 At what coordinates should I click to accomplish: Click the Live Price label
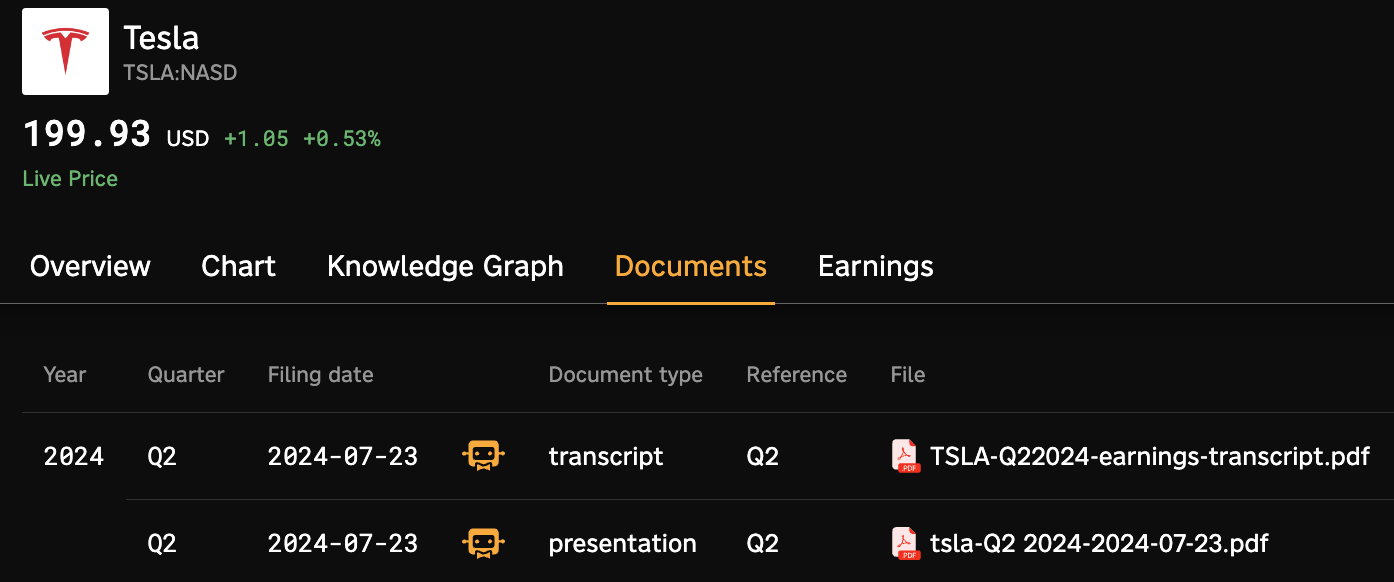[70, 179]
